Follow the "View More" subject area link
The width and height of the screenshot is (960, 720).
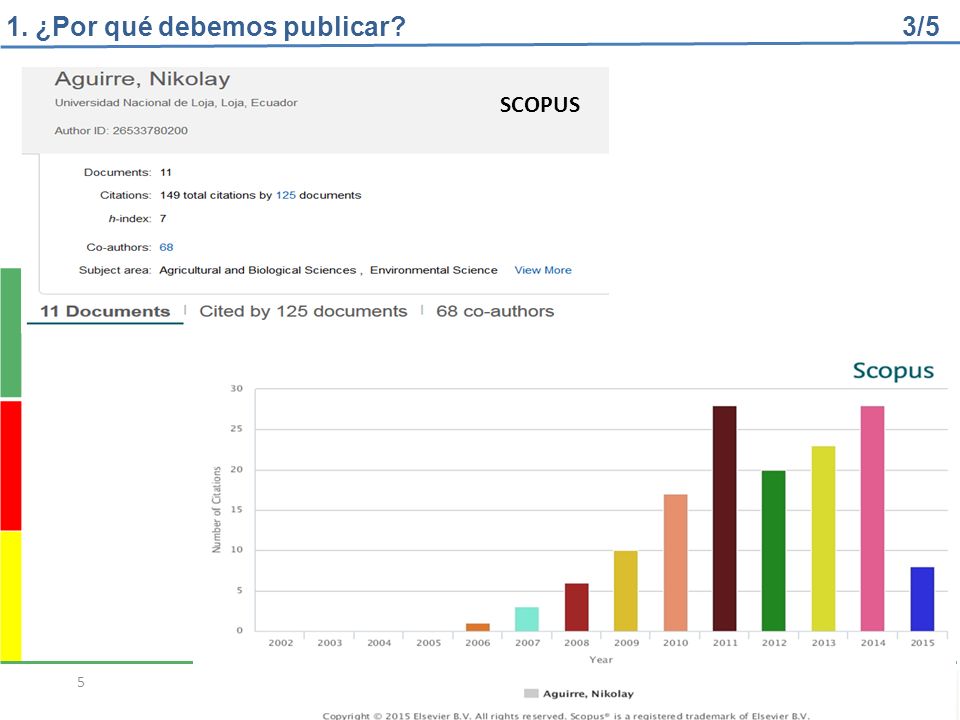coord(542,270)
